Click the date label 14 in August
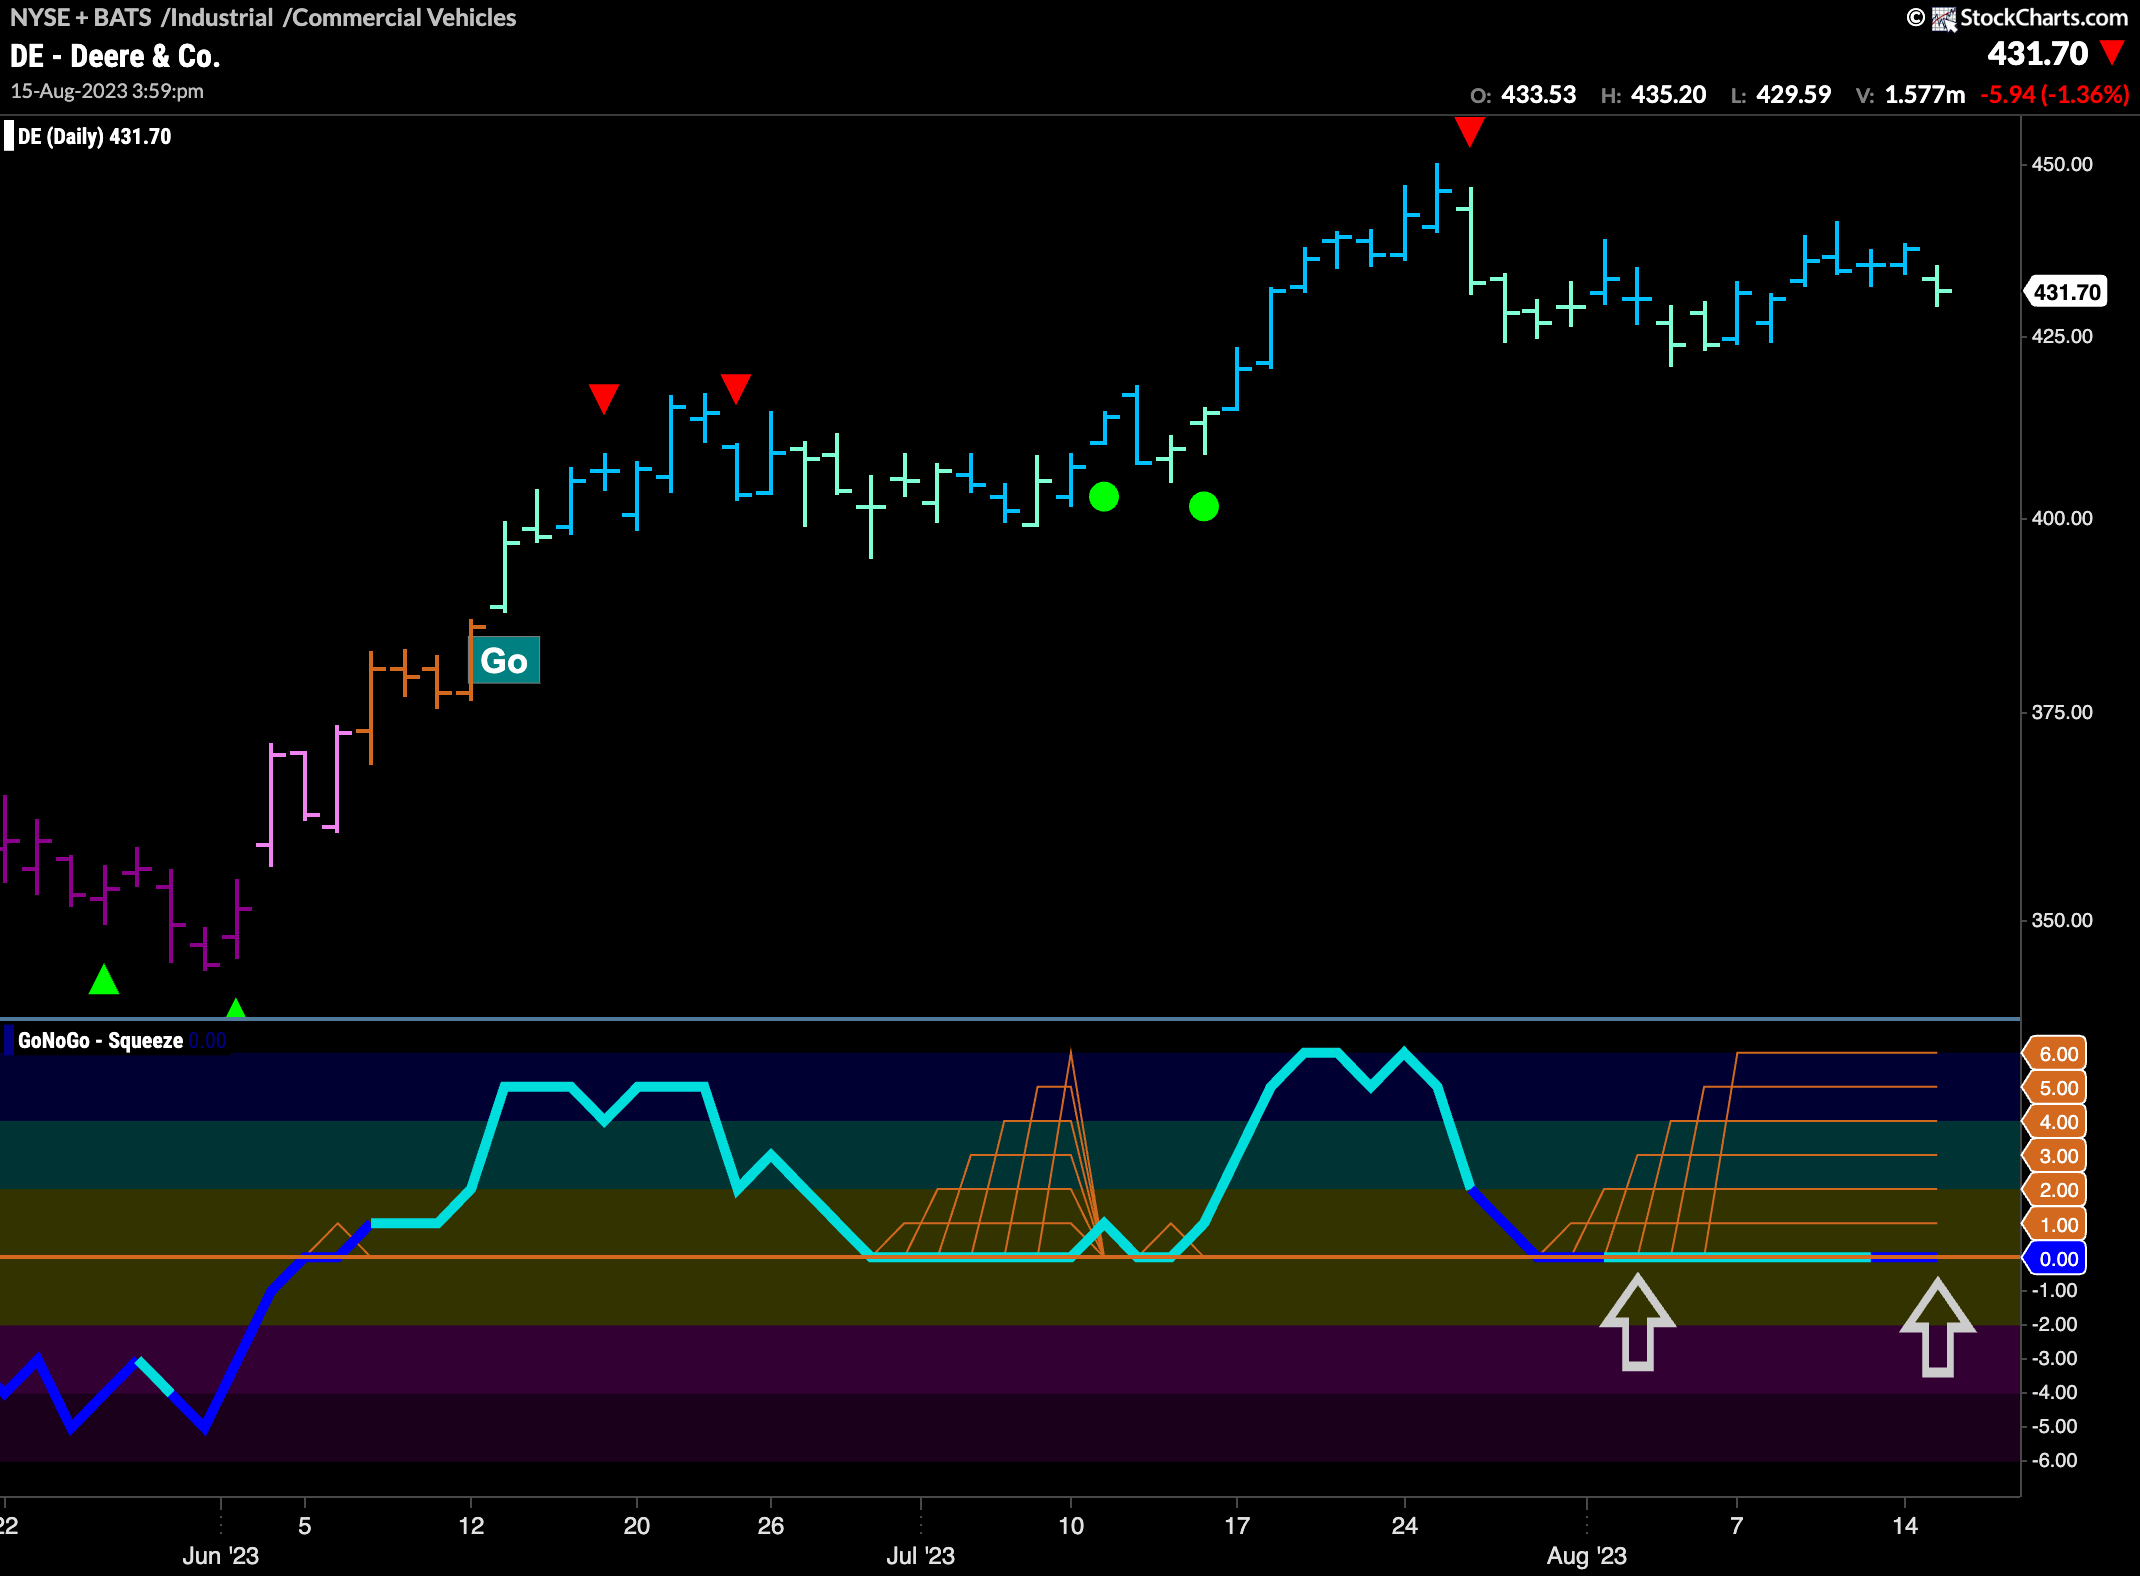 [x=1905, y=1526]
